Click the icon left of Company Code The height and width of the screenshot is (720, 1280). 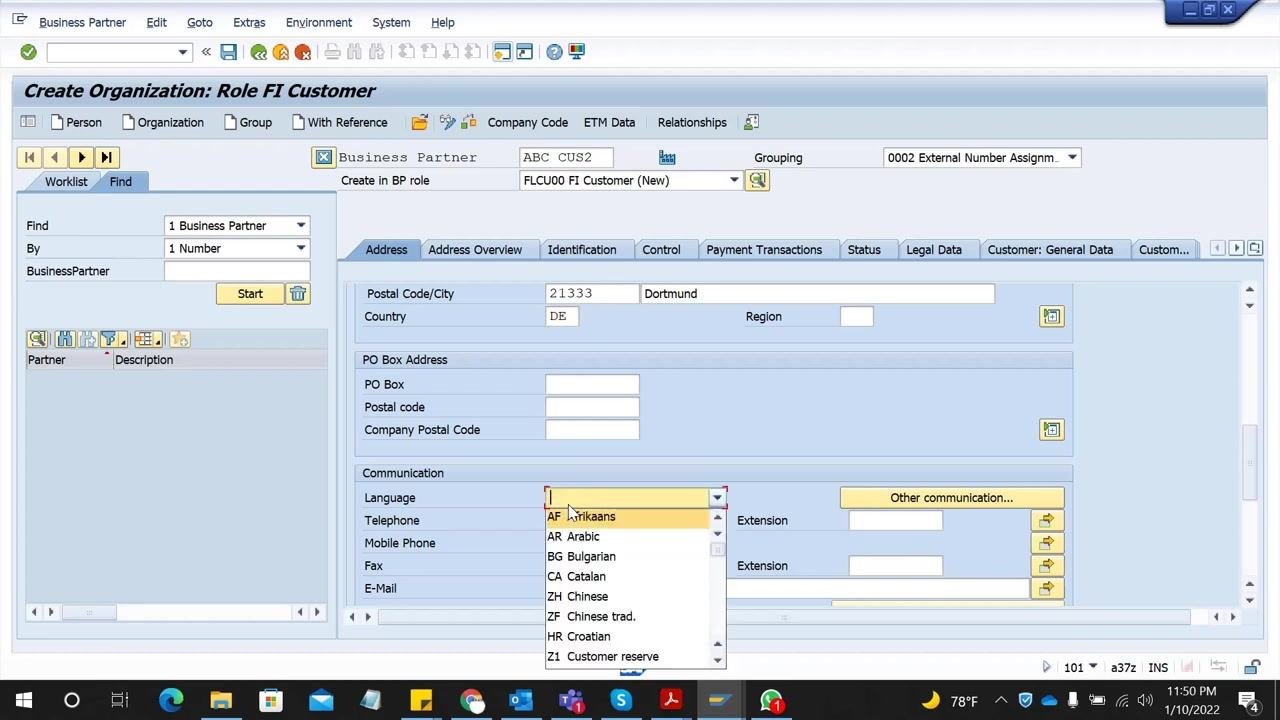point(469,122)
